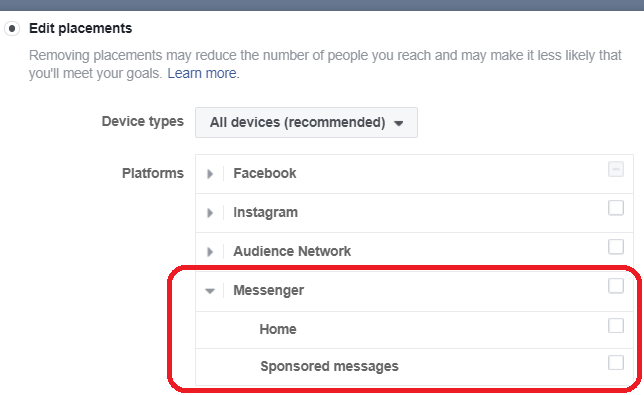Expand the Facebook platform arrow

coord(210,174)
